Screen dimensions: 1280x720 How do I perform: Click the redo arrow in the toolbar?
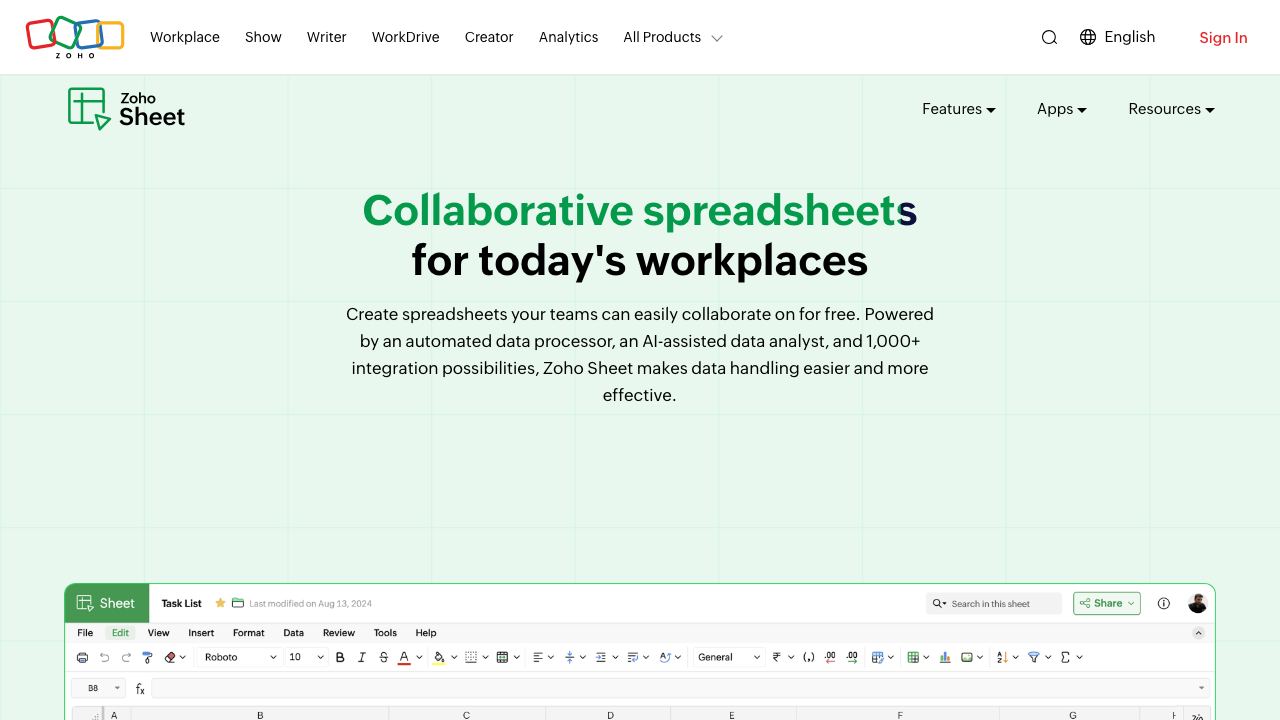coord(126,657)
